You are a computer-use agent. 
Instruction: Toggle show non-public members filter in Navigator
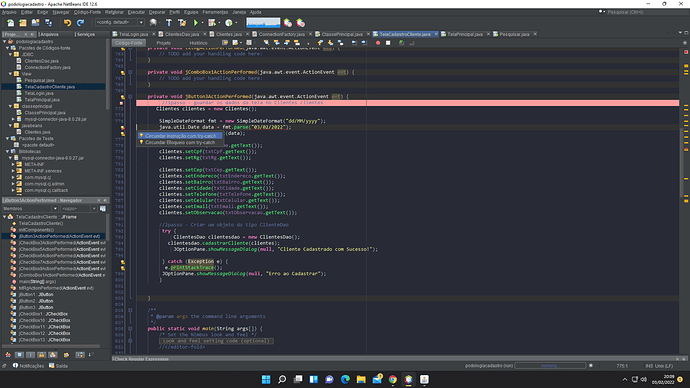(x=41, y=355)
